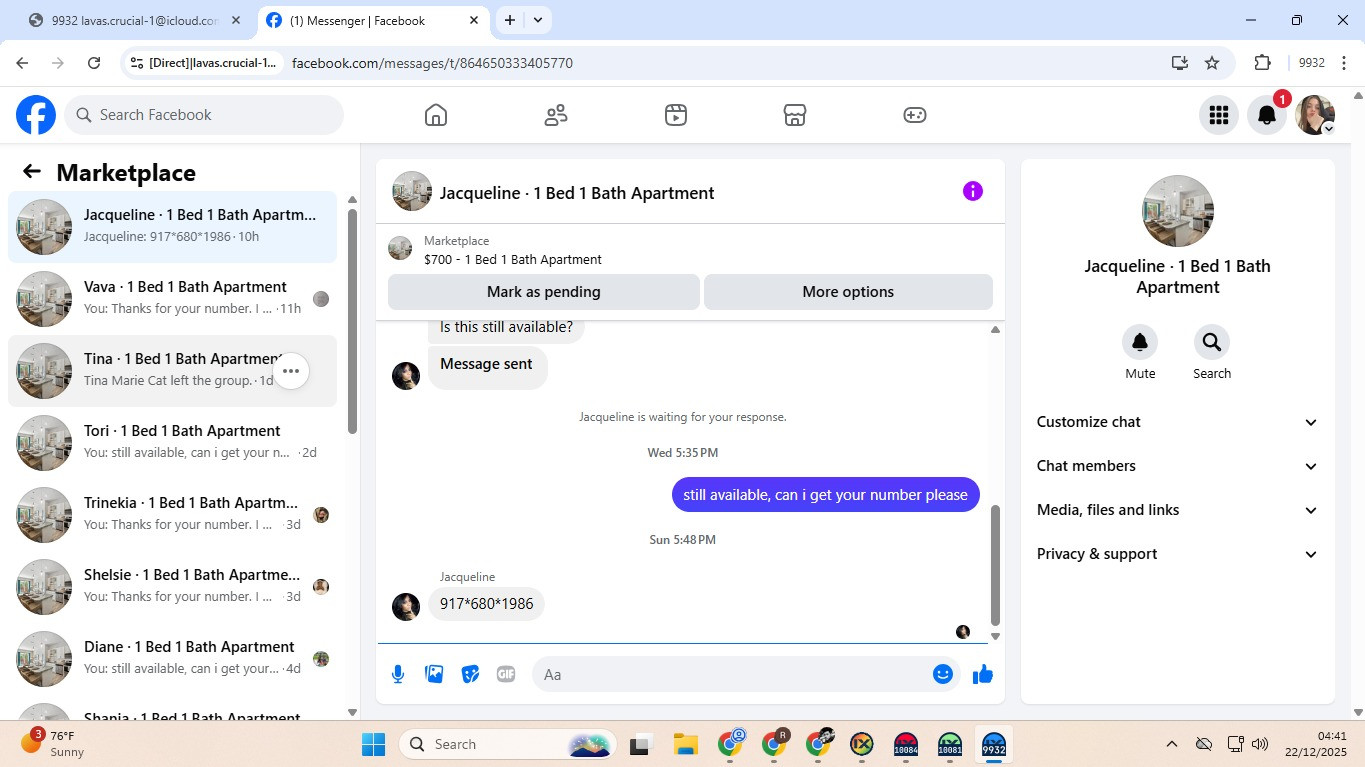Open the $700 - 1 Bed 1 Bath listing link
The width and height of the screenshot is (1365, 767).
[x=513, y=259]
